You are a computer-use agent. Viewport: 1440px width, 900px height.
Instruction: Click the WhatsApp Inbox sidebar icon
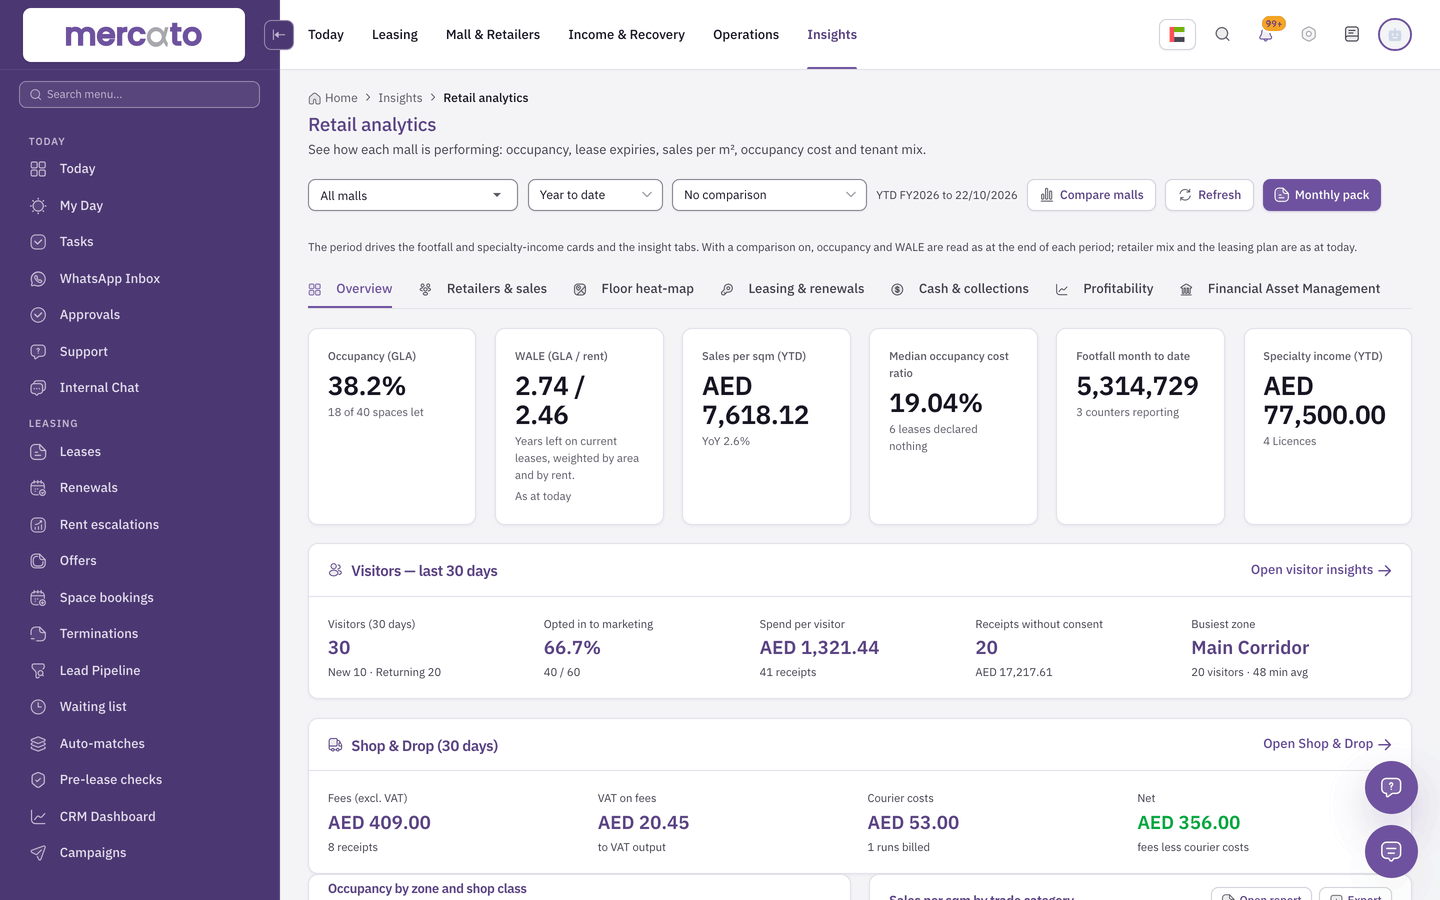38,279
